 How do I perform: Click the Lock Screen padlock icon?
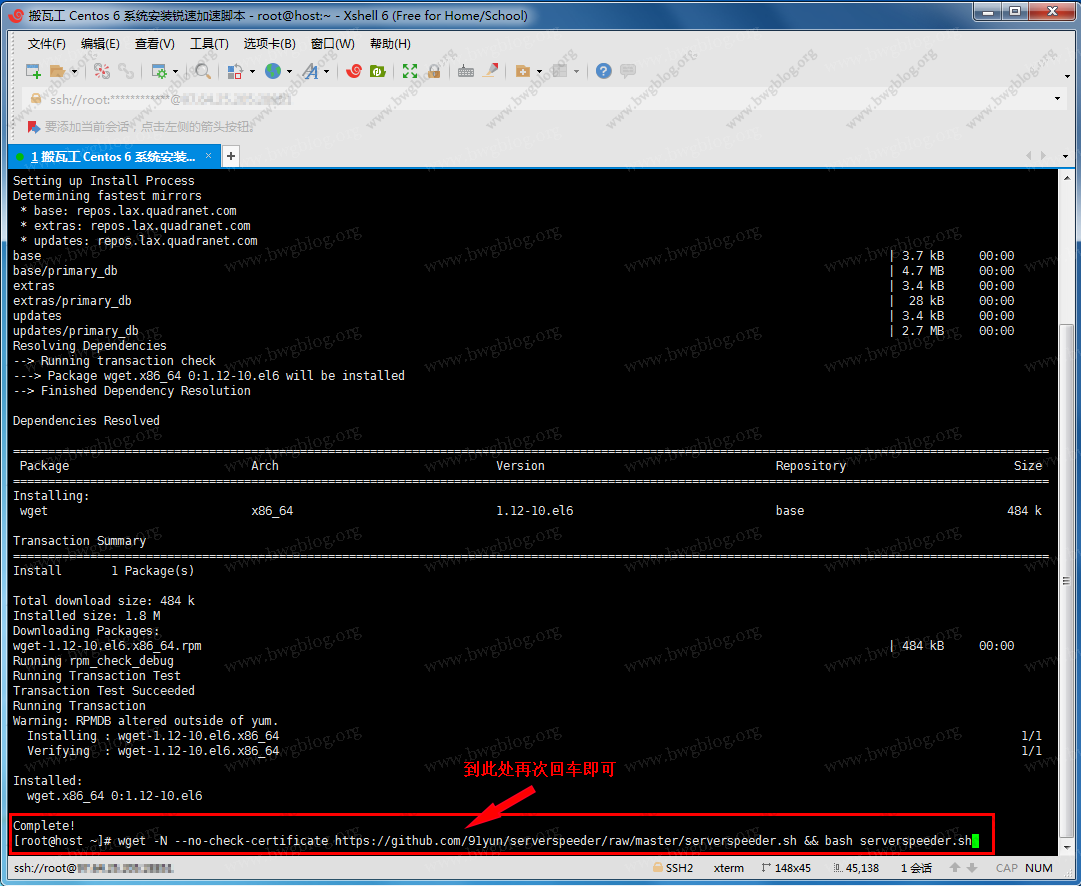[x=434, y=71]
